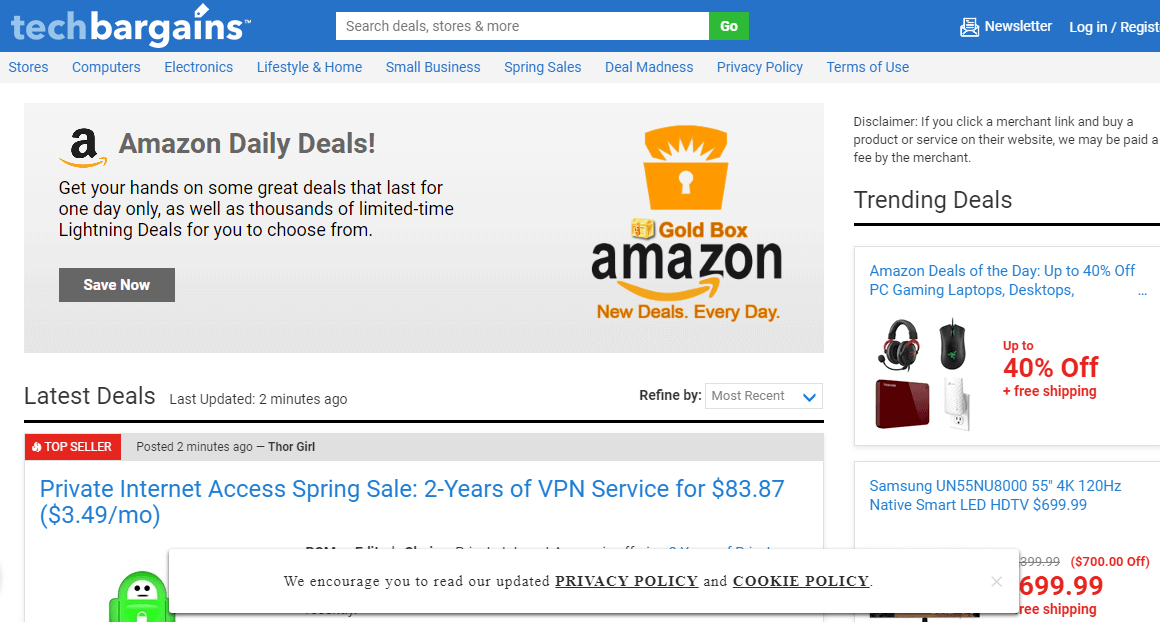This screenshot has width=1160, height=622.
Task: Click the Amazon Gold Box banner image
Action: click(x=686, y=225)
